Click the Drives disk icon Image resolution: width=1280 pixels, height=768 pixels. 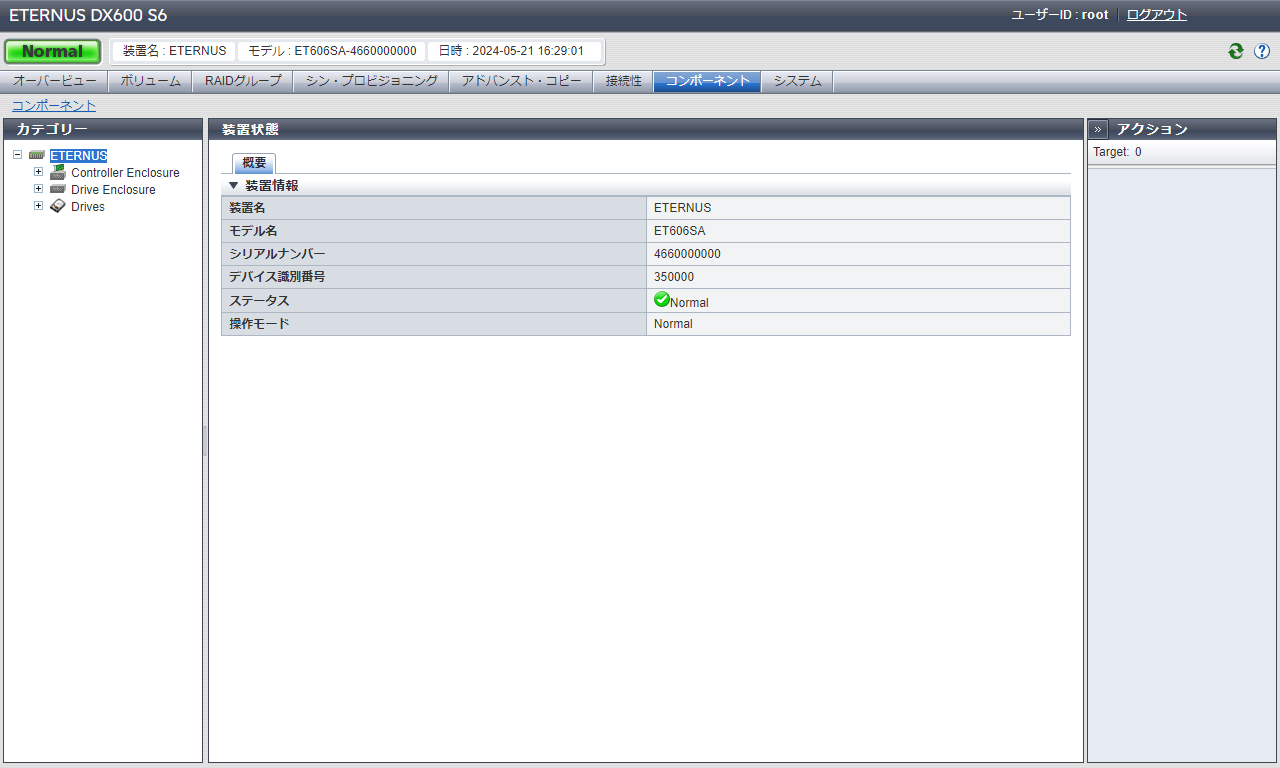(x=58, y=206)
